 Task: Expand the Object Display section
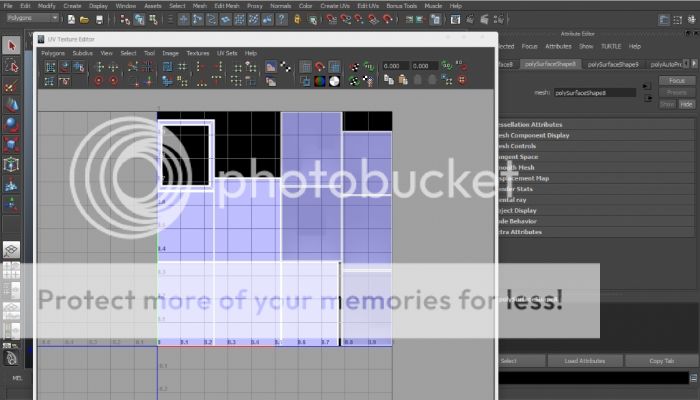coord(596,210)
